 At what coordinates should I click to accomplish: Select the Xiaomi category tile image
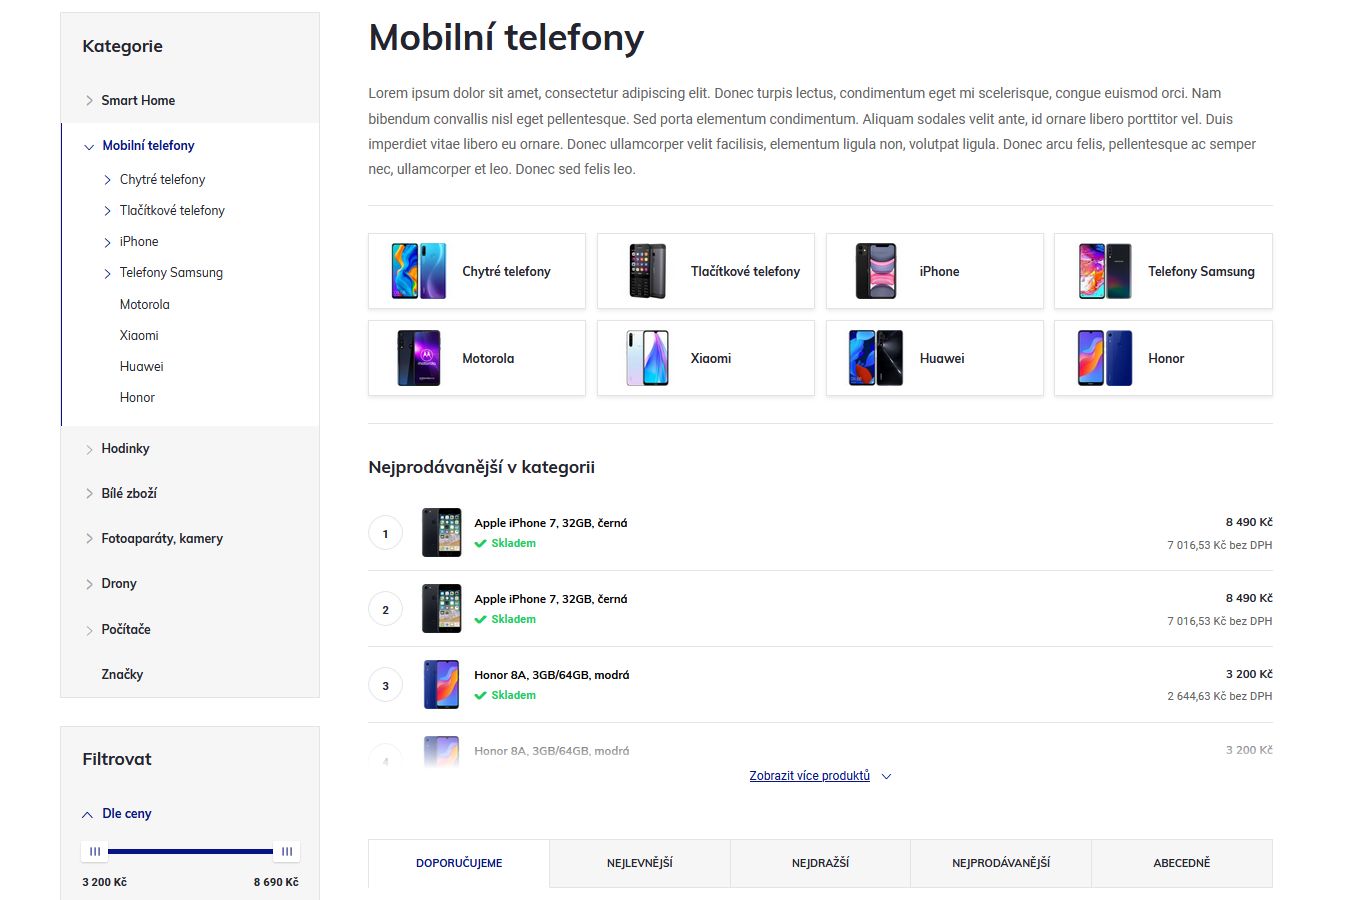(x=647, y=358)
